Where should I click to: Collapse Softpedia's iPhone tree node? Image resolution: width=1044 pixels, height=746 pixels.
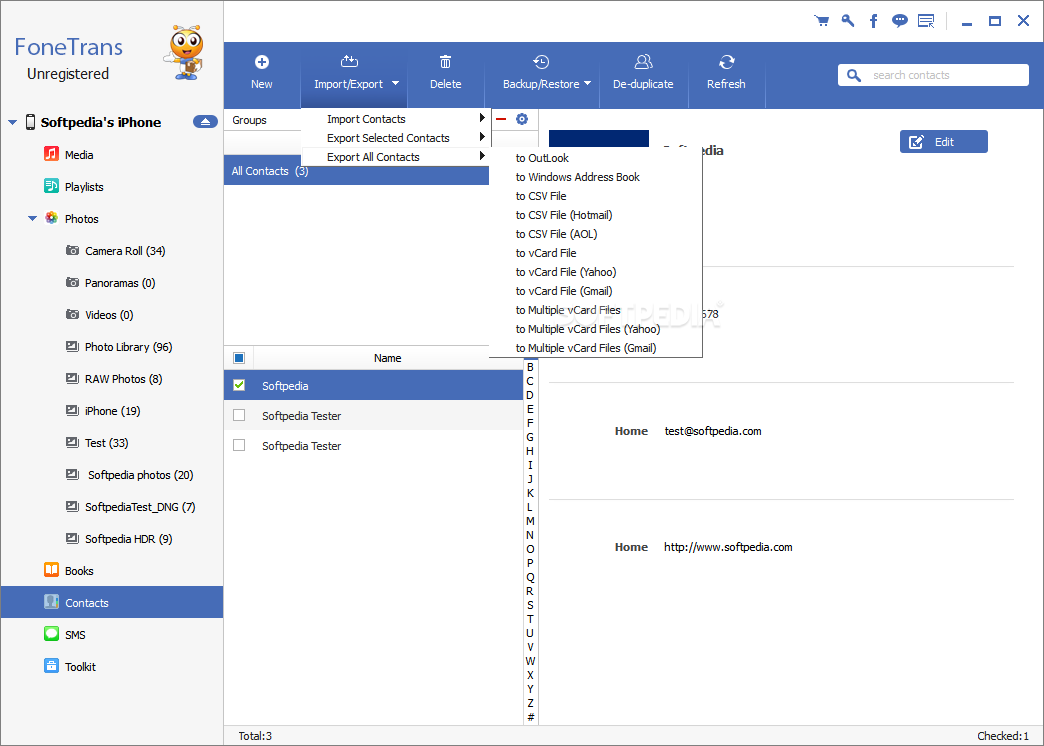[12, 123]
